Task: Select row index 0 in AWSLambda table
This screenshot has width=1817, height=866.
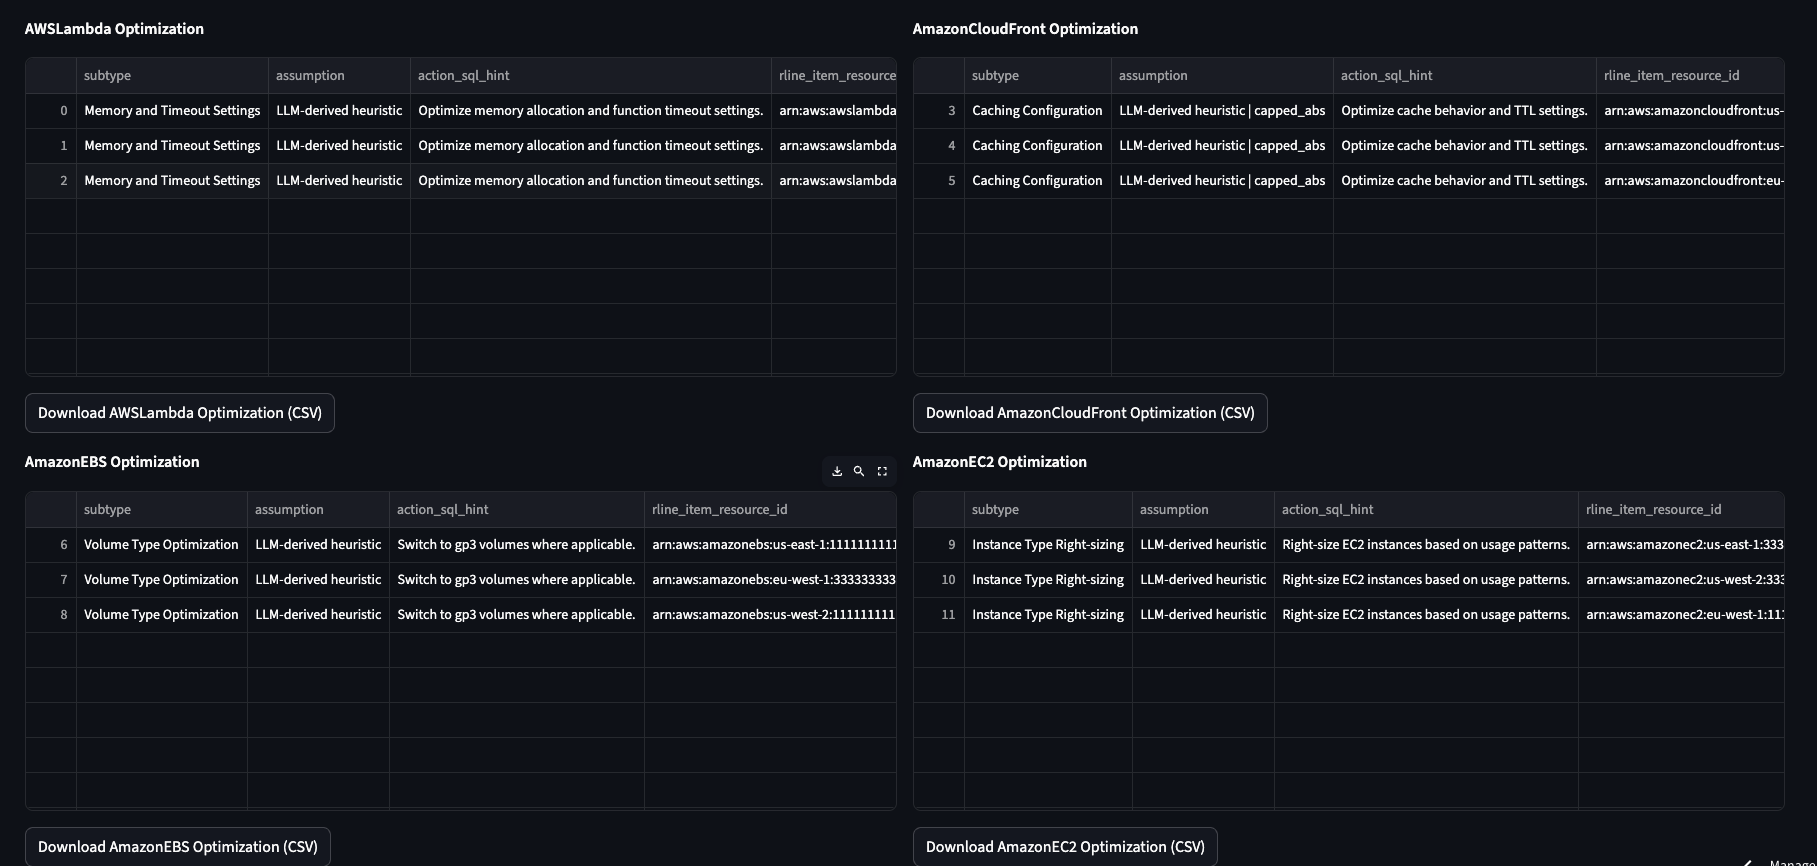Action: [x=51, y=111]
